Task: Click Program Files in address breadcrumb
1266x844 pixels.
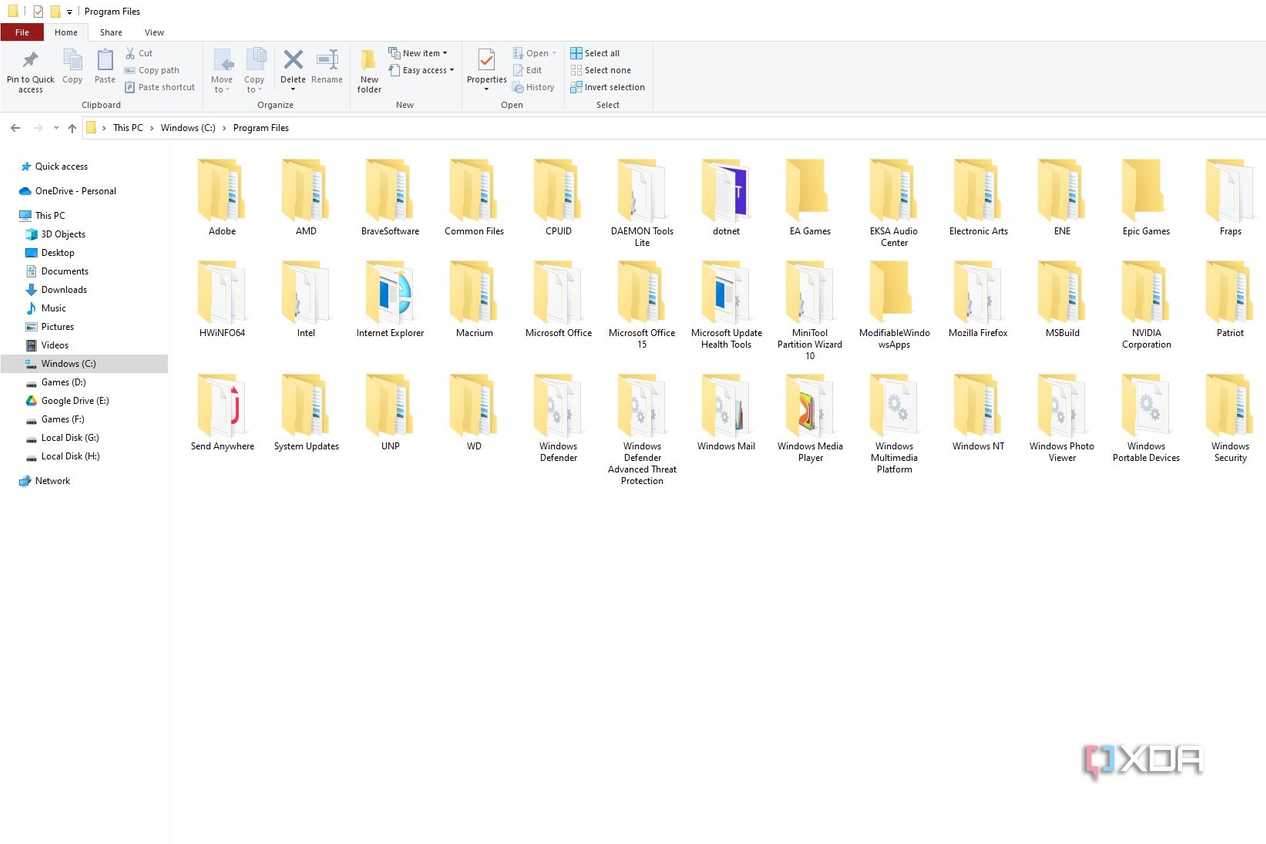Action: click(261, 128)
